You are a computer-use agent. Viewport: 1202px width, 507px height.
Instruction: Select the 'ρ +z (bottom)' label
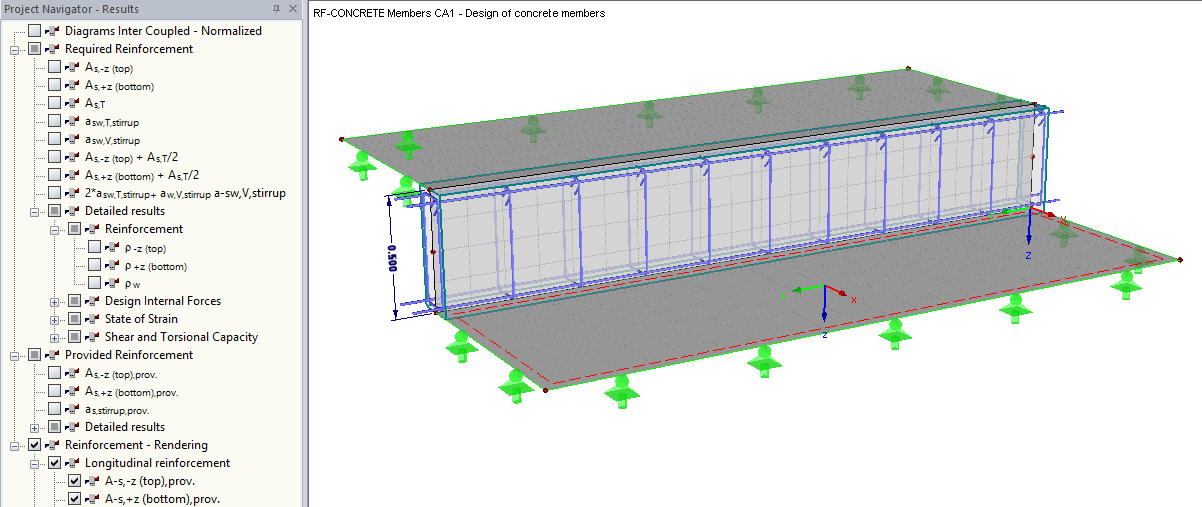(x=156, y=265)
